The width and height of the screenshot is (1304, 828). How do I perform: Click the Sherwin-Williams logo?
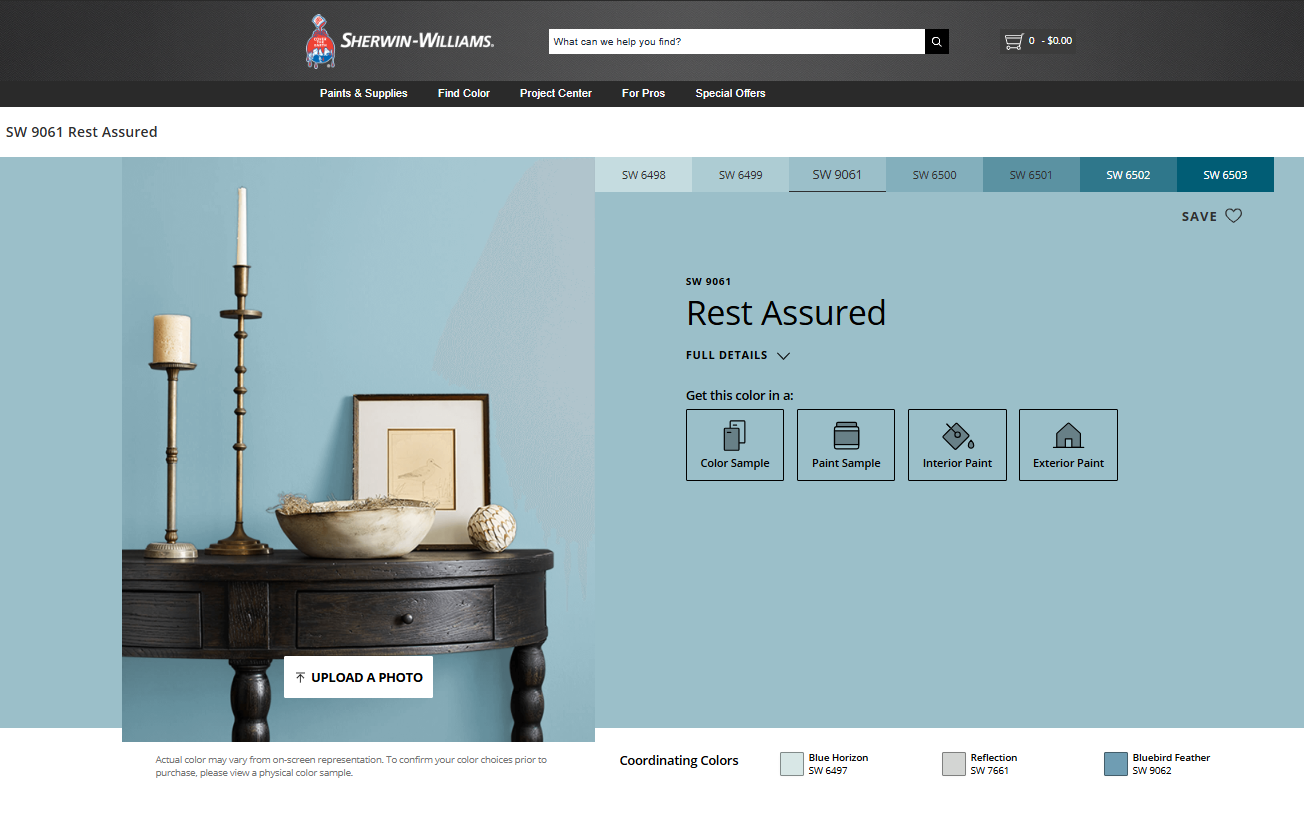tap(399, 41)
